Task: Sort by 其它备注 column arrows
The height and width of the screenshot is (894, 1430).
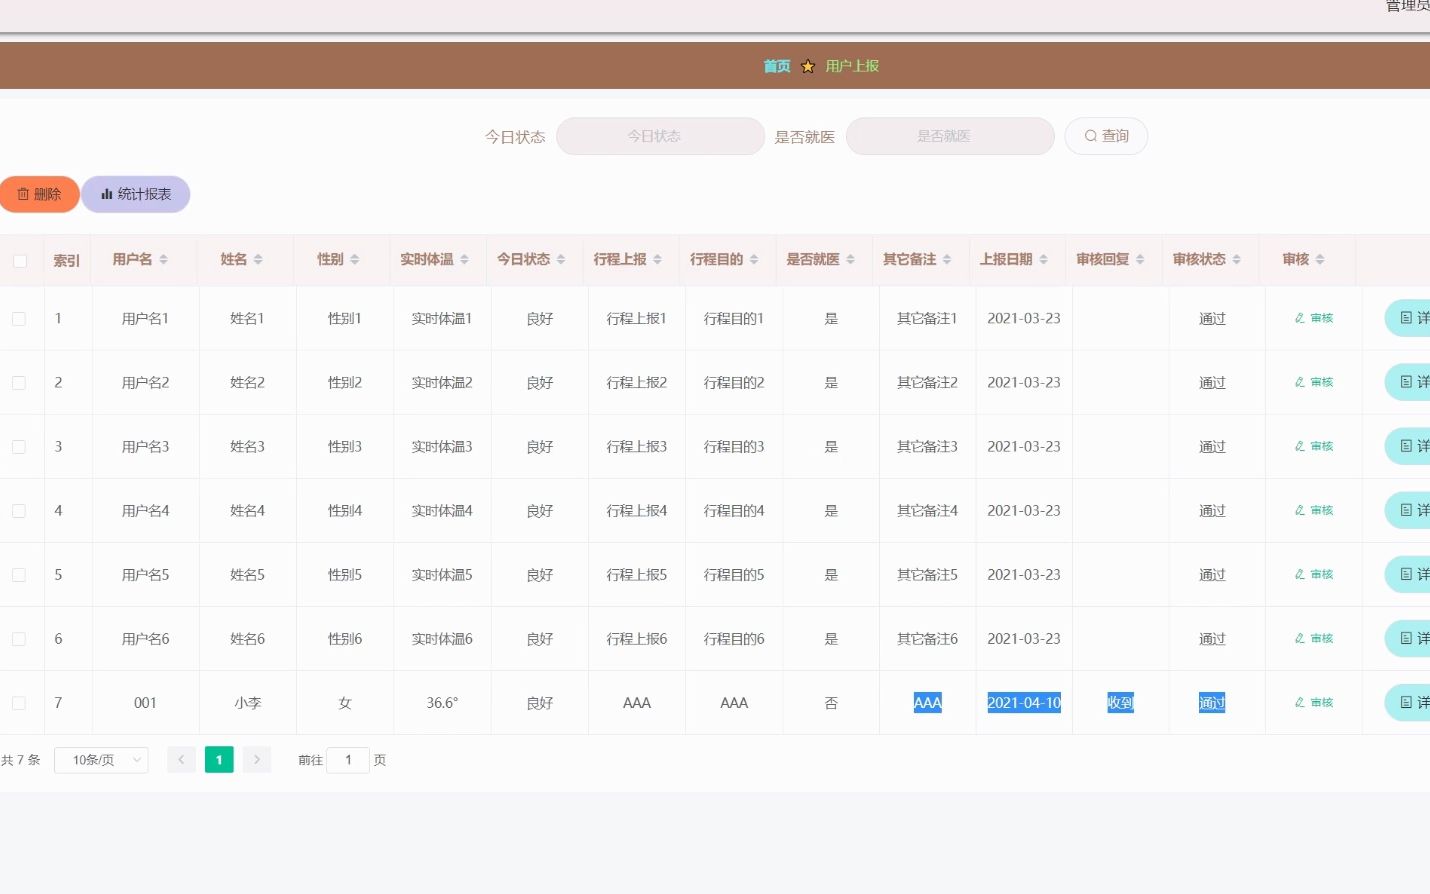Action: click(947, 260)
